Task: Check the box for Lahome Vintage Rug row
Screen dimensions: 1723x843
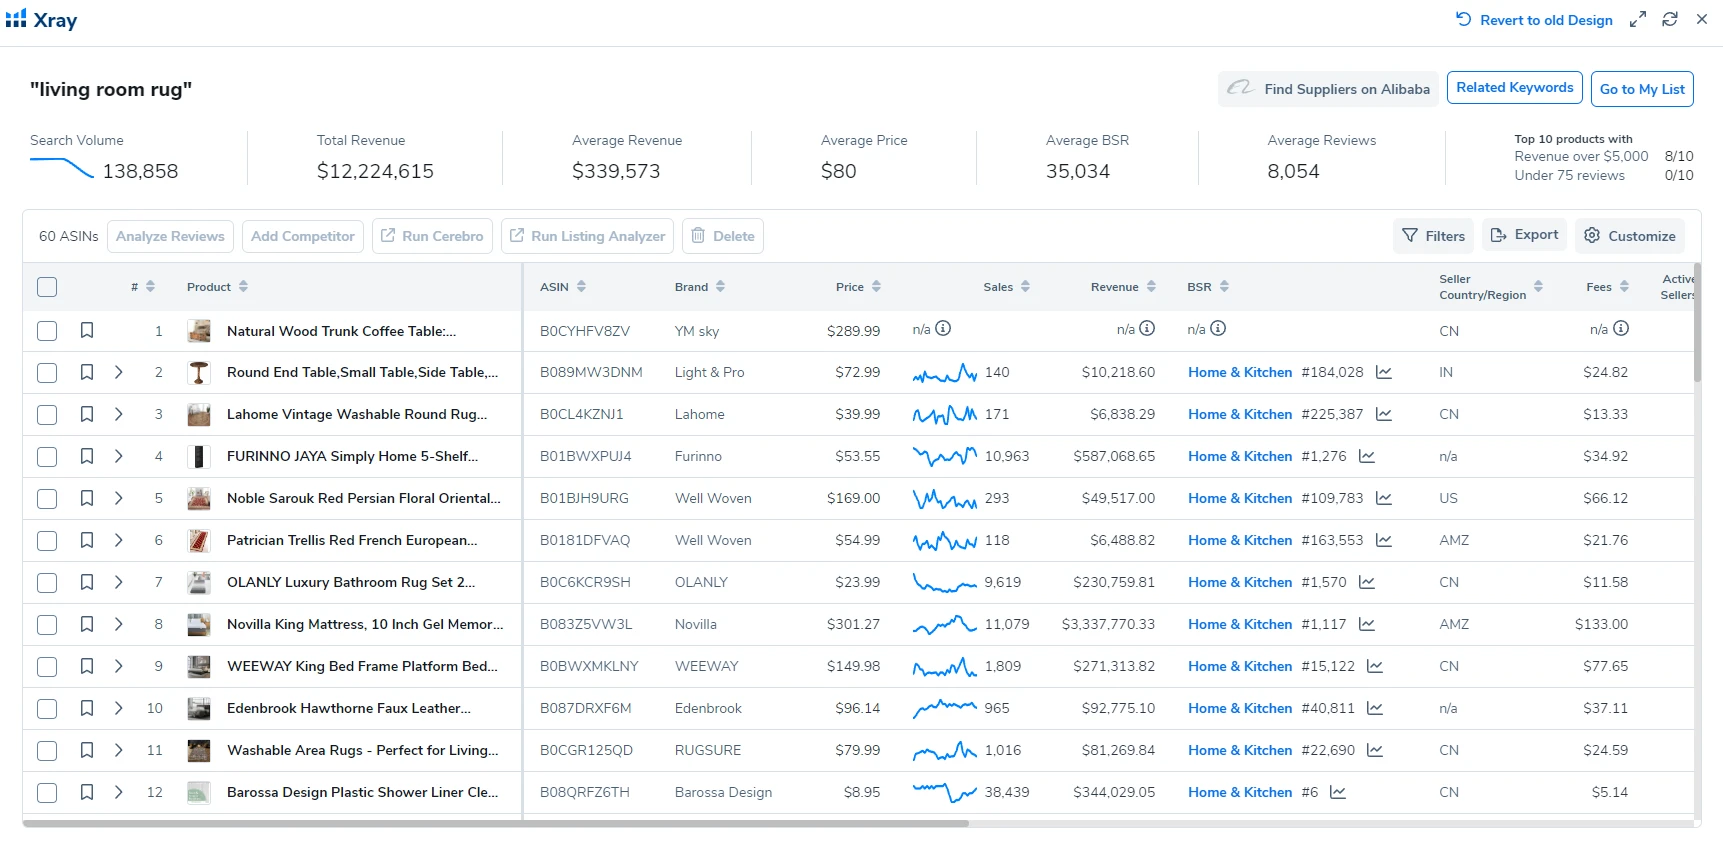Action: pyautogui.click(x=47, y=414)
